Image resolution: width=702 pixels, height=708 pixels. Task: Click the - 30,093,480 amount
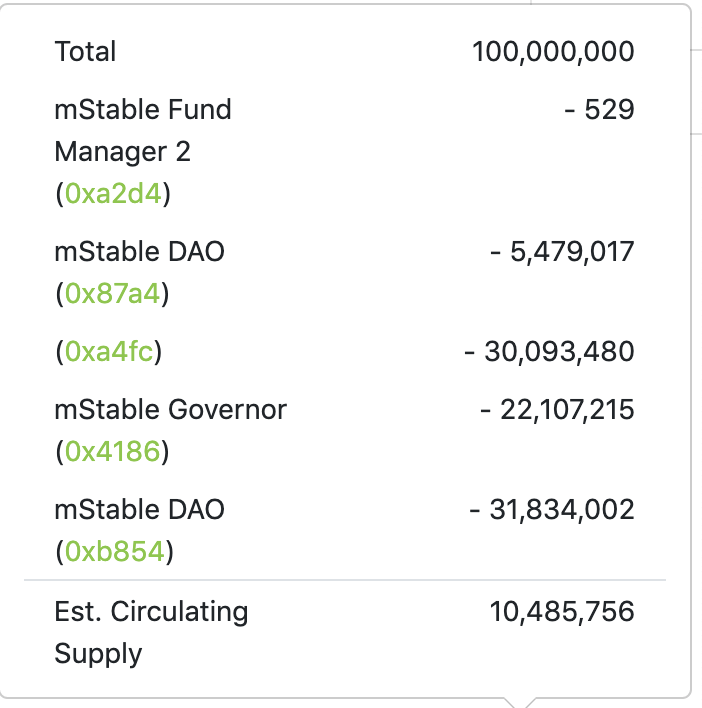pyautogui.click(x=549, y=351)
